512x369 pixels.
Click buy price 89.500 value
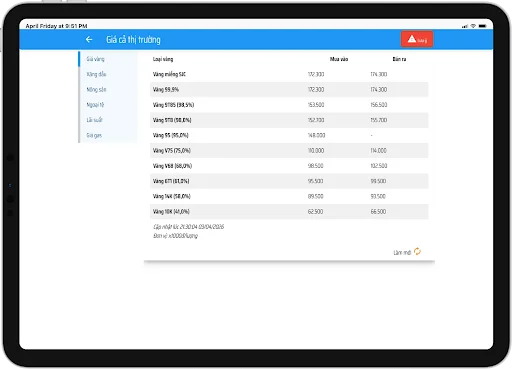[x=315, y=196]
